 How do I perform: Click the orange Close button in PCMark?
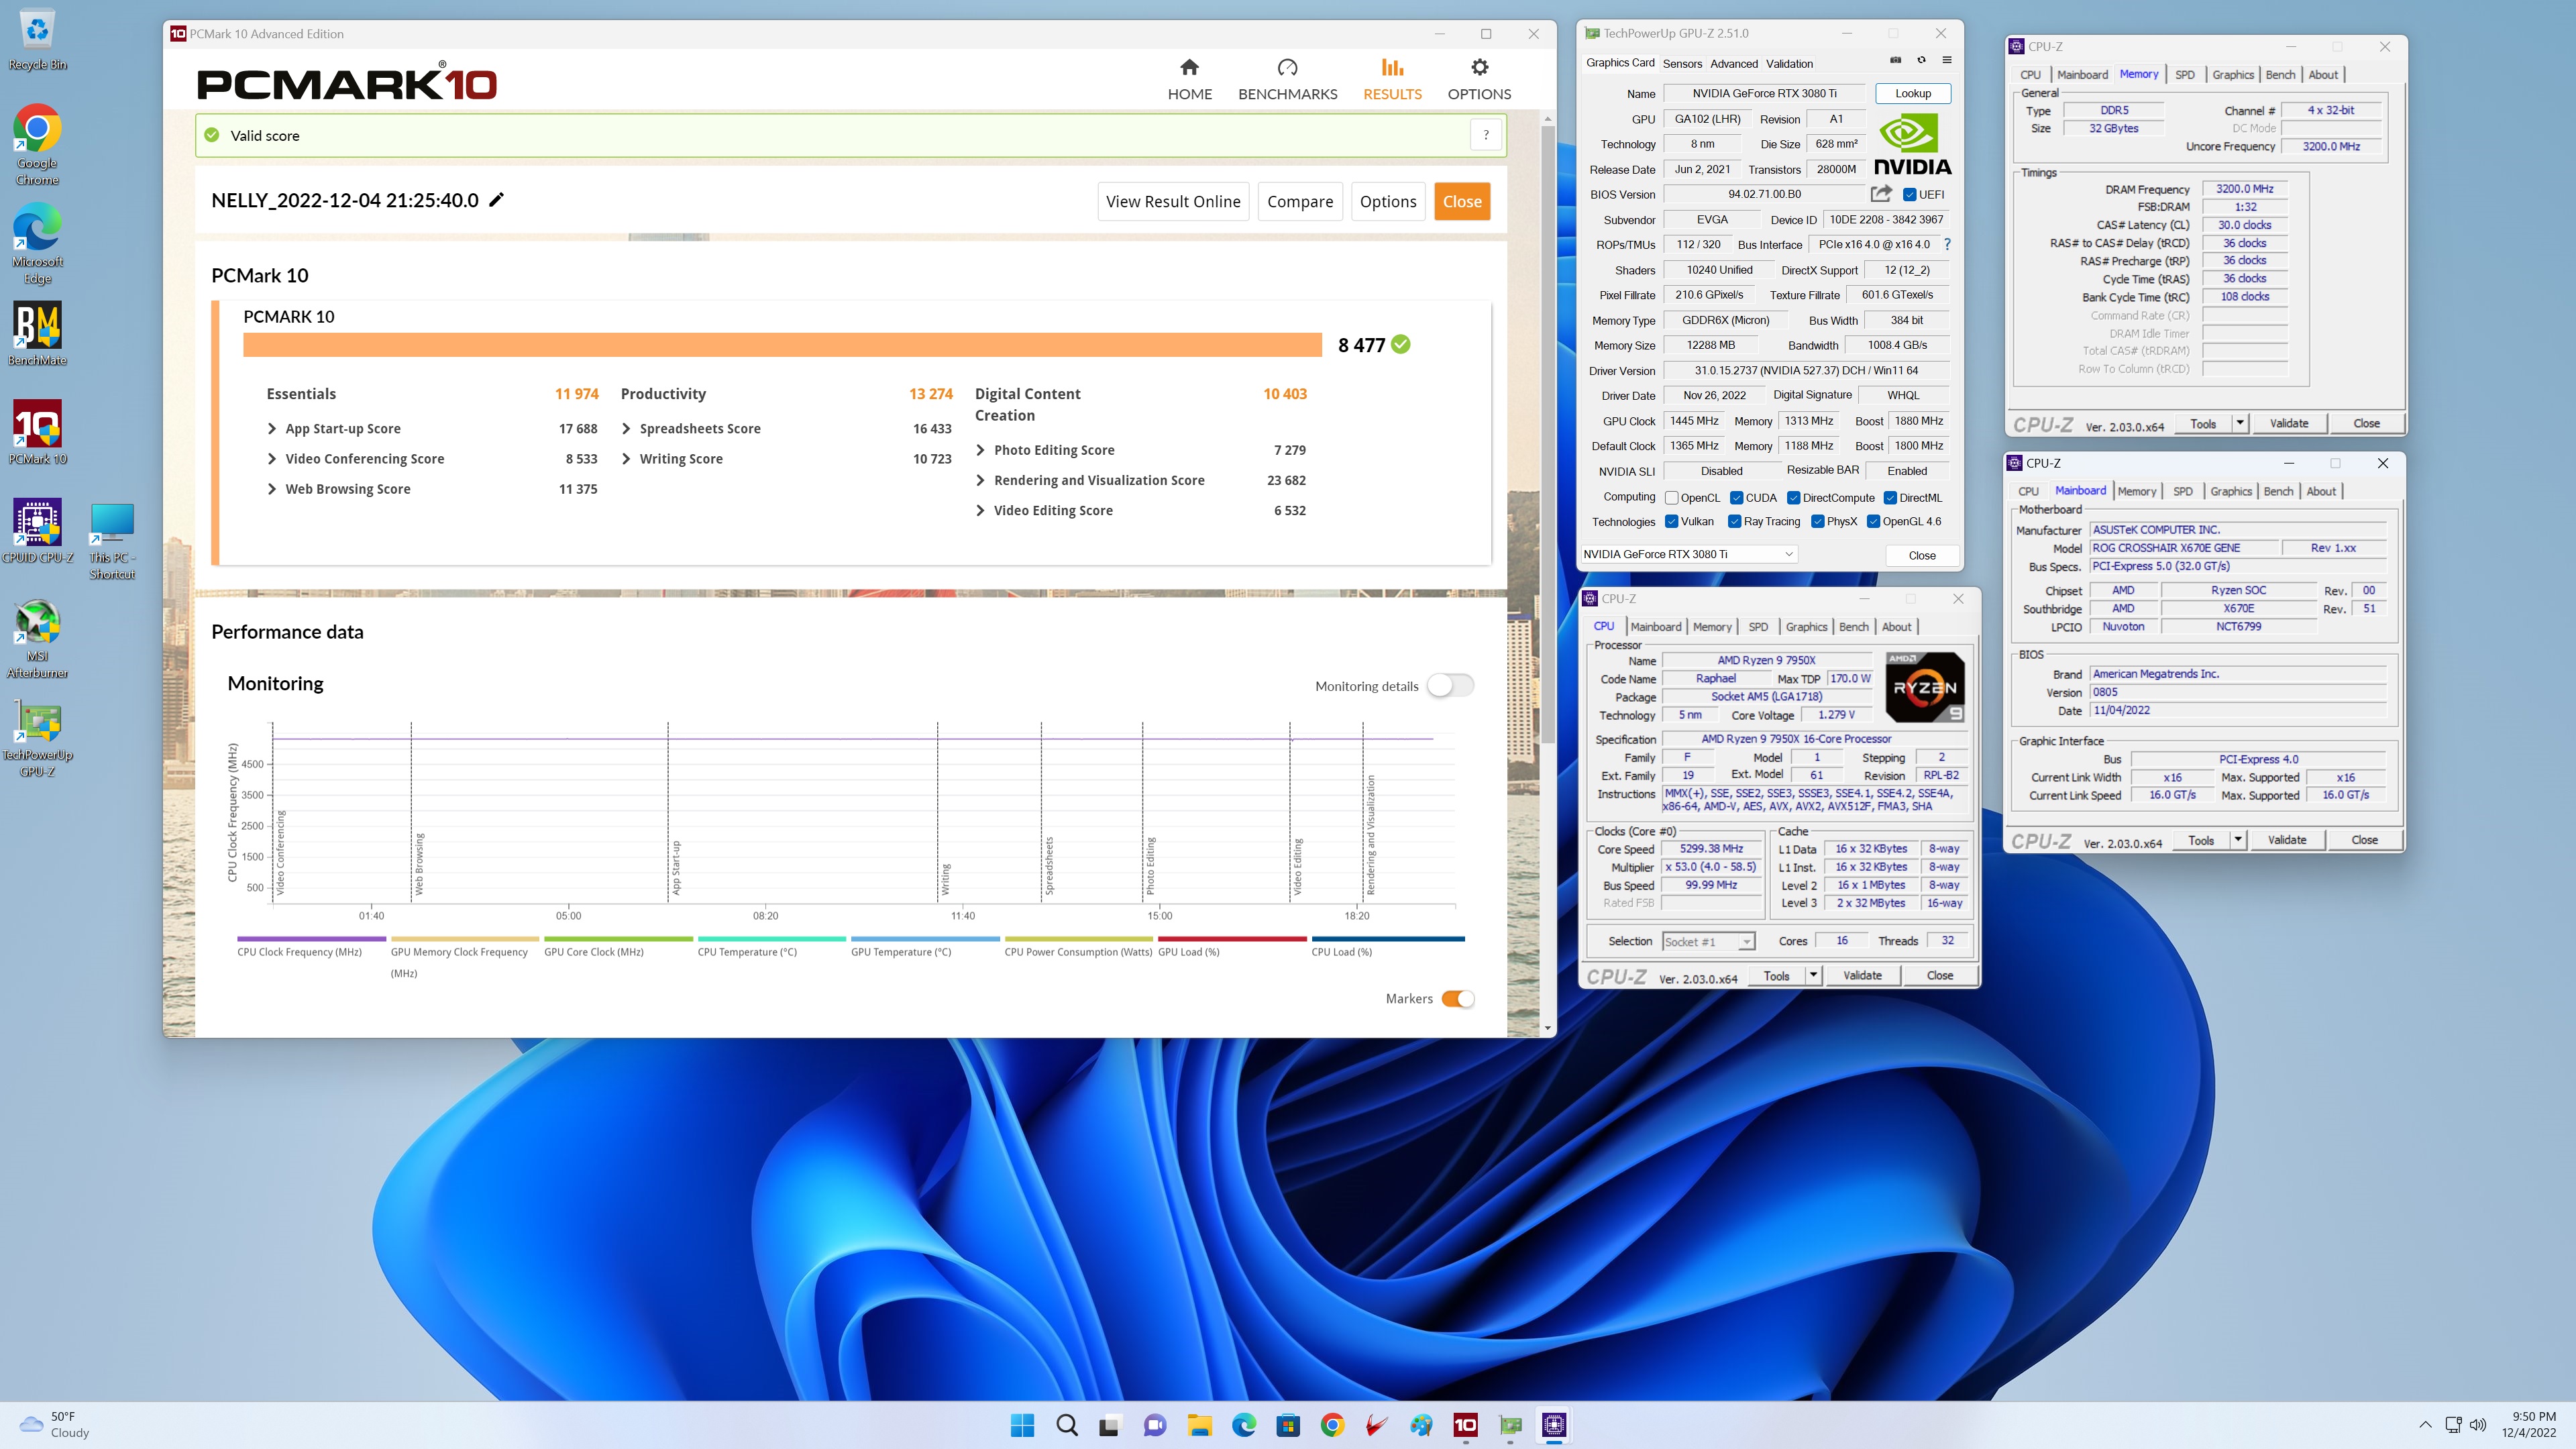click(x=1462, y=201)
